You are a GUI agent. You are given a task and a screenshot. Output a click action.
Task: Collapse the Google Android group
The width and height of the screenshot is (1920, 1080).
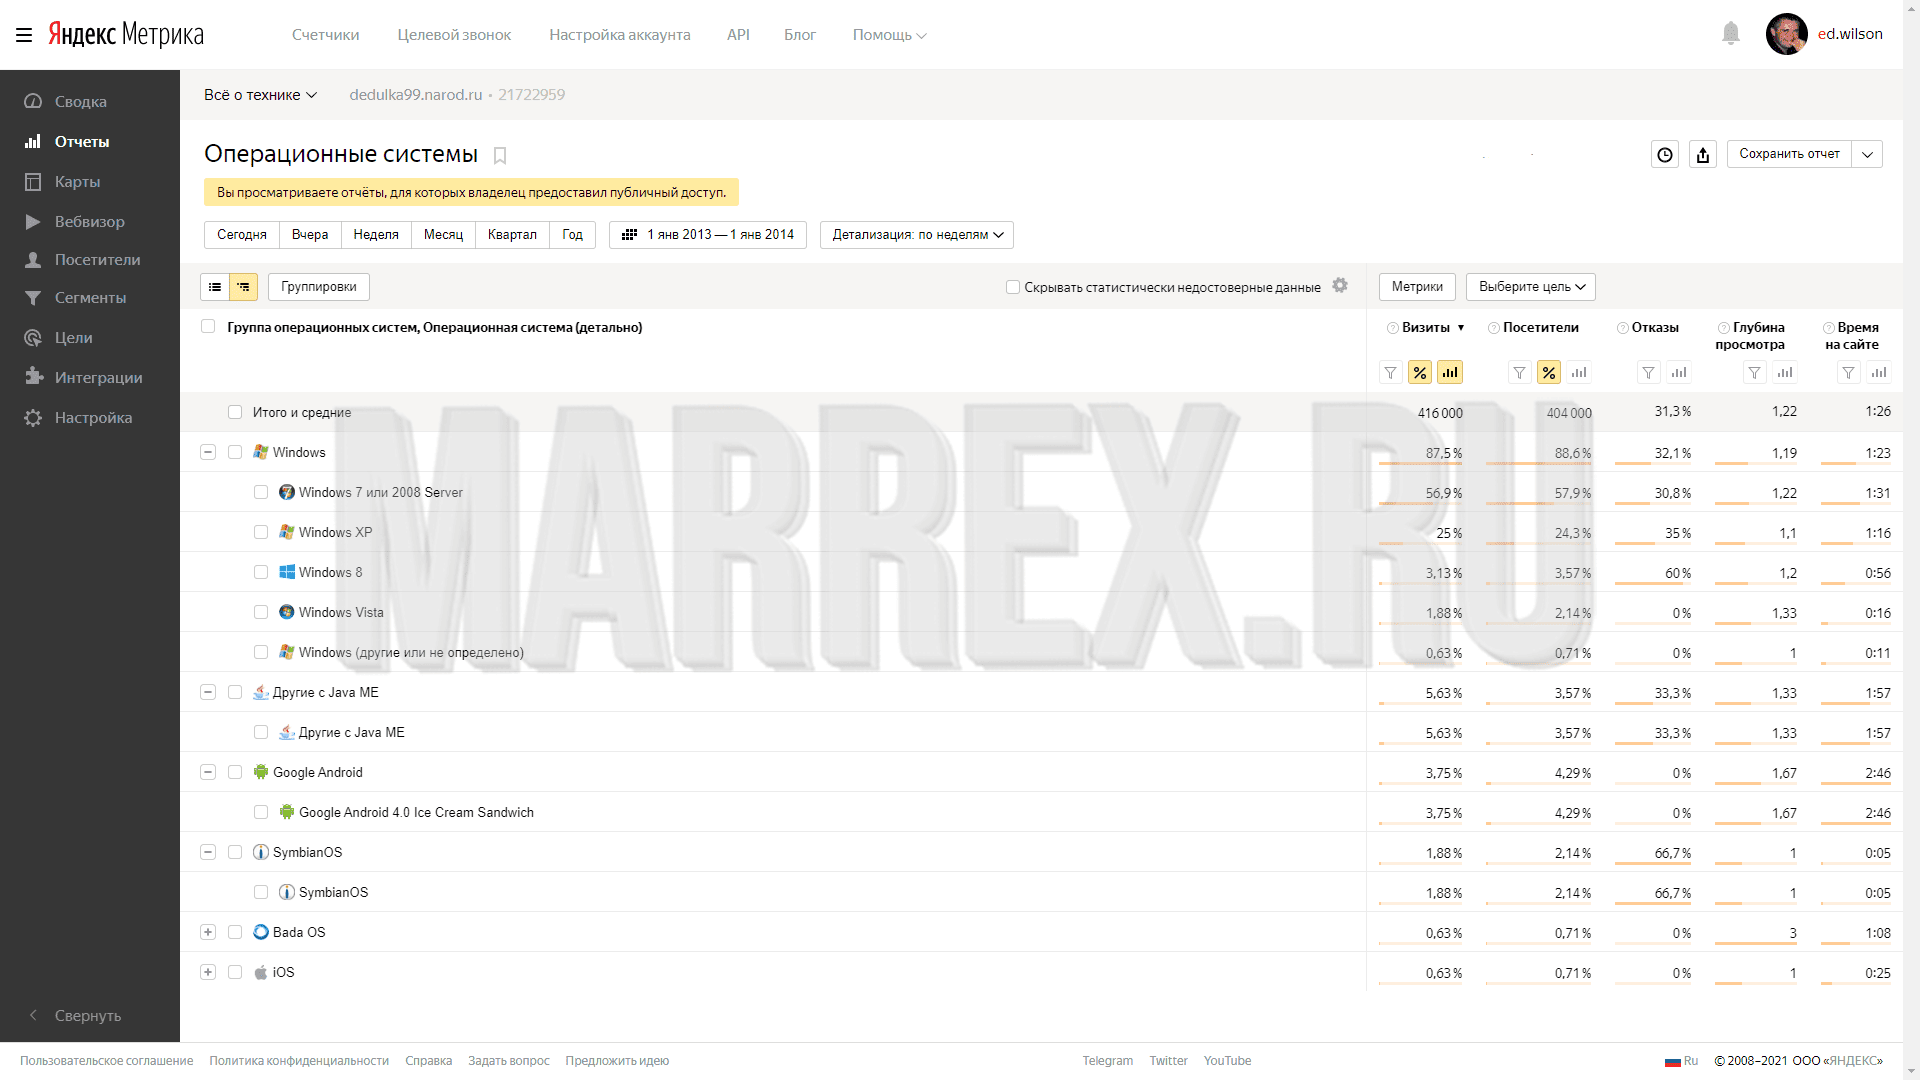click(x=208, y=772)
